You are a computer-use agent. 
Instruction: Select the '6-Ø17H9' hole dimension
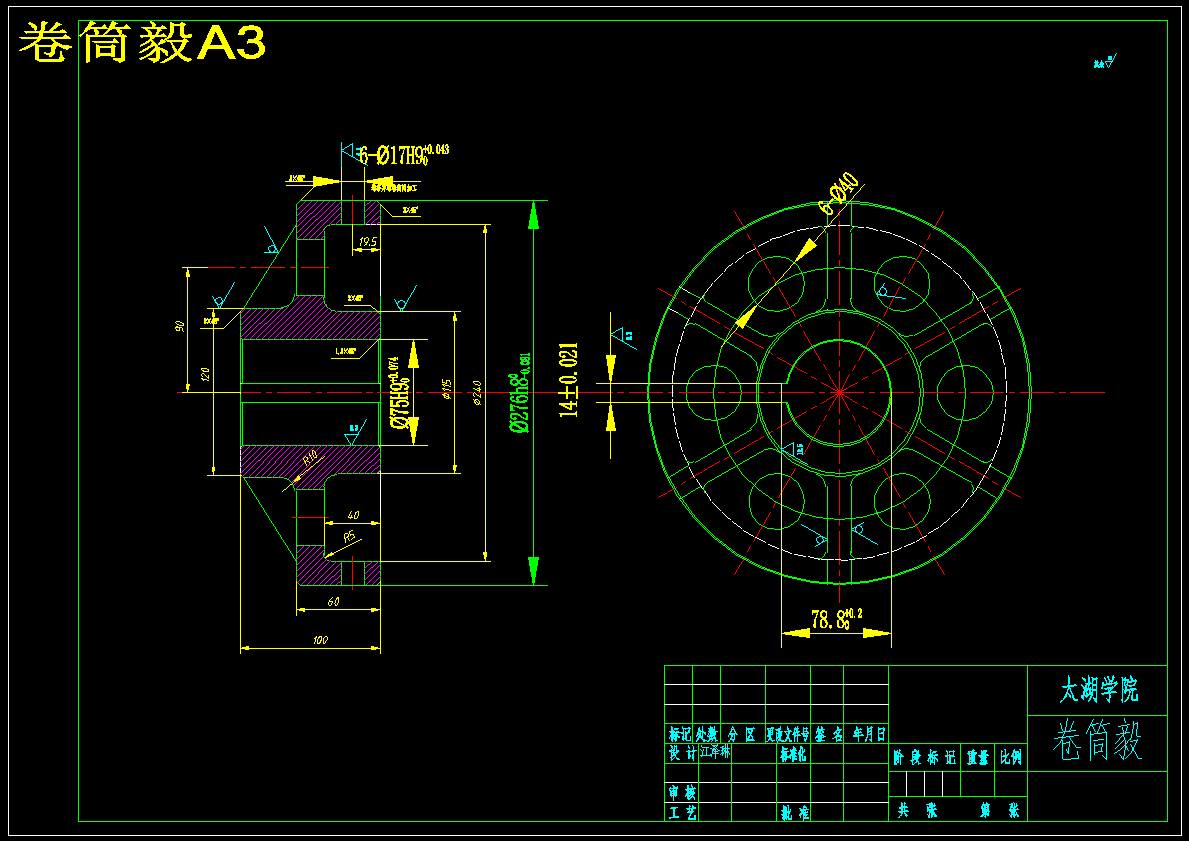tap(403, 154)
